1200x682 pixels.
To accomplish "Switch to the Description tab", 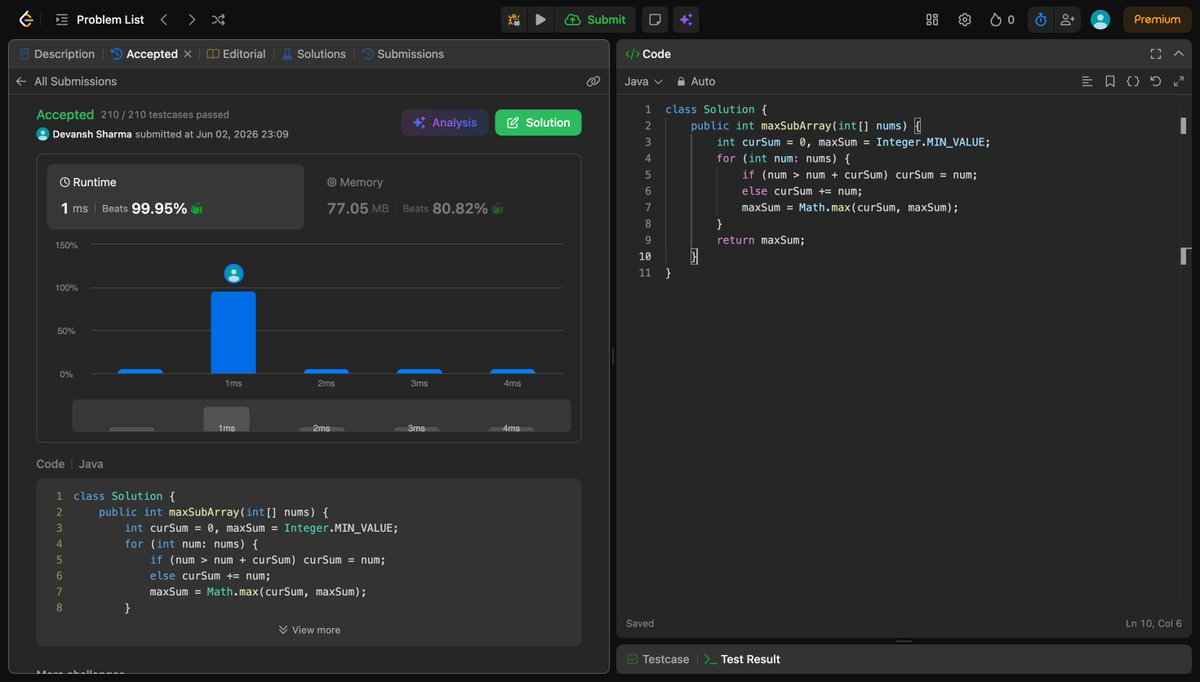I will click(x=57, y=54).
